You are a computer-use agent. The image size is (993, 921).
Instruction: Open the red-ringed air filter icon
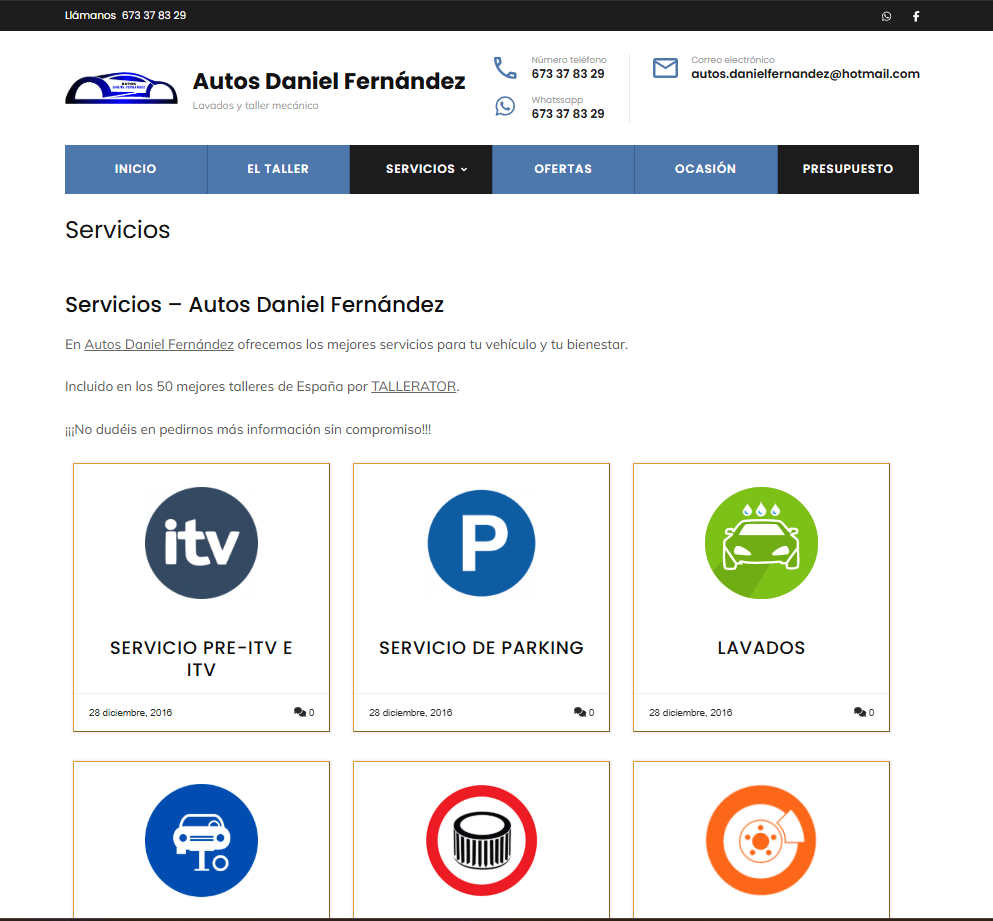[x=481, y=841]
